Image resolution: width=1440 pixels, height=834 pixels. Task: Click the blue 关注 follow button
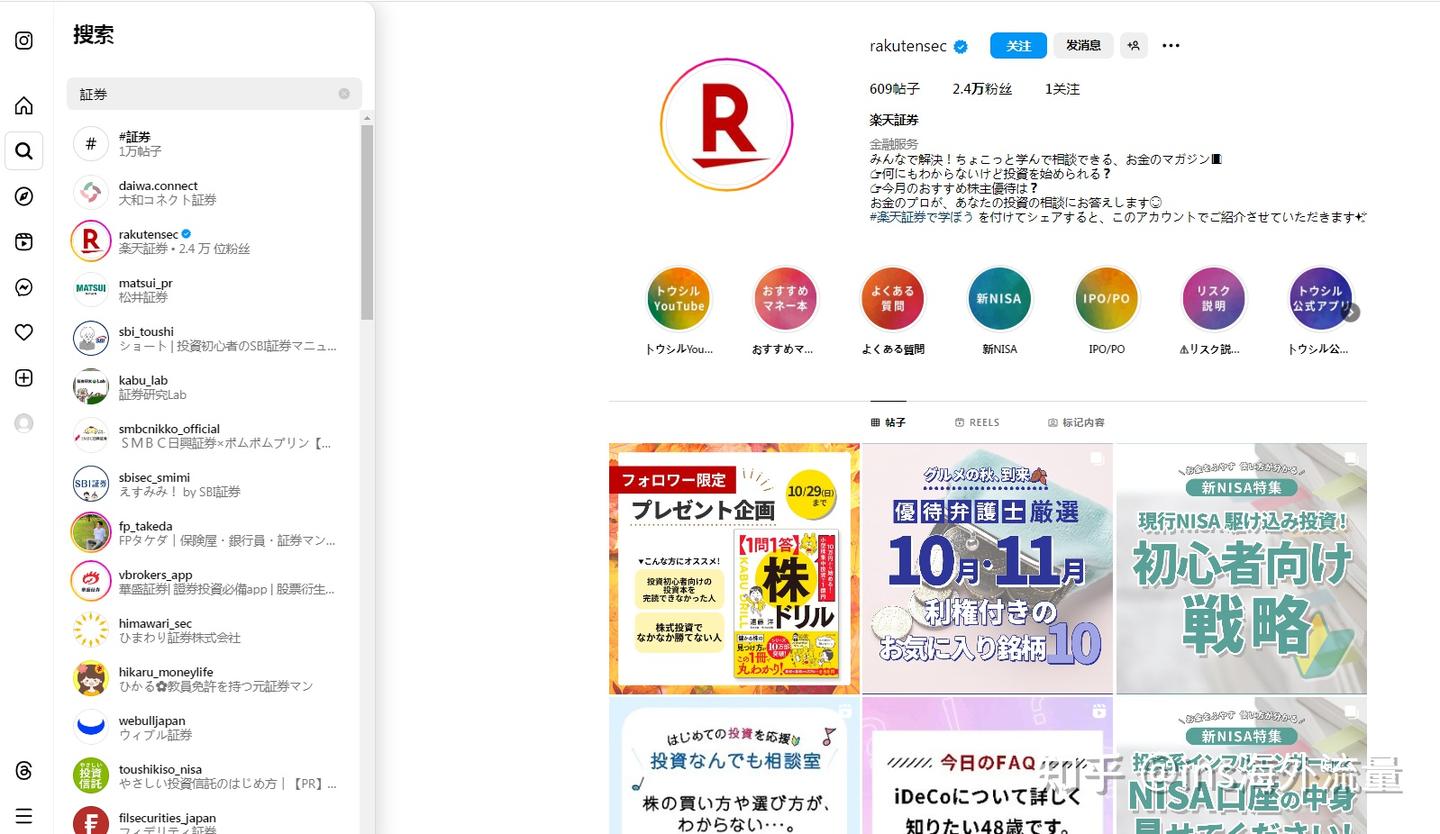pyautogui.click(x=1018, y=45)
